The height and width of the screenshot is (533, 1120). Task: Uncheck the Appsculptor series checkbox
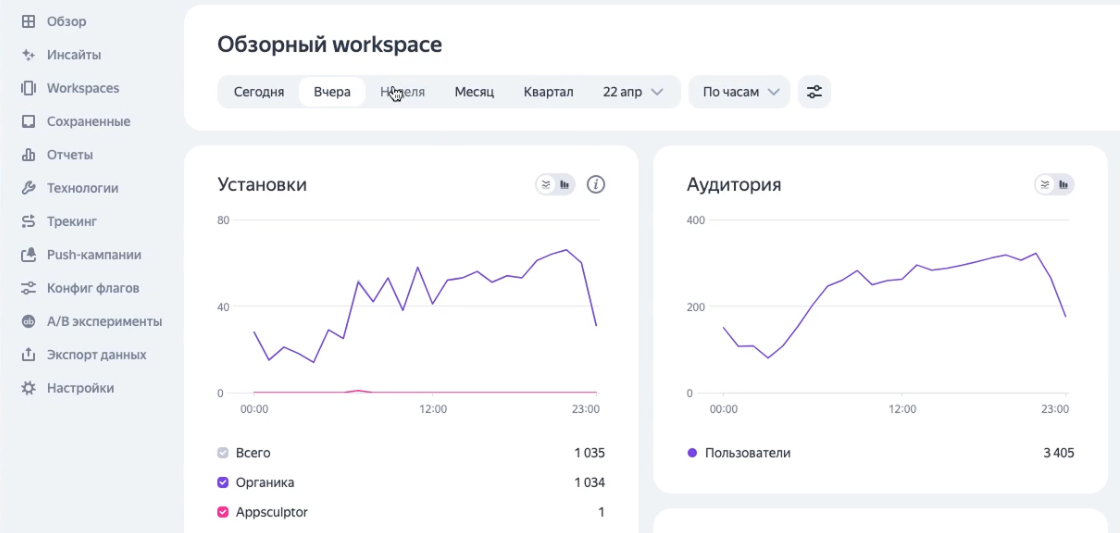(x=223, y=512)
